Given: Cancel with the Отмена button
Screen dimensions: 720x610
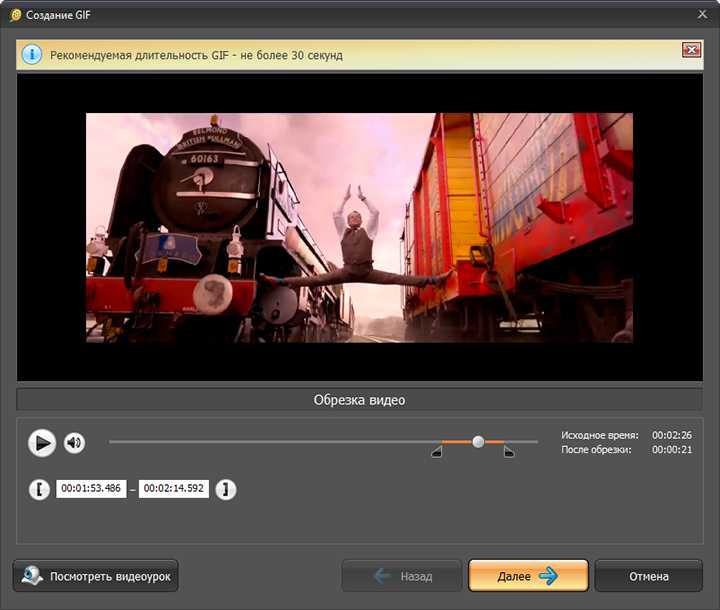Looking at the screenshot, I should (x=649, y=576).
